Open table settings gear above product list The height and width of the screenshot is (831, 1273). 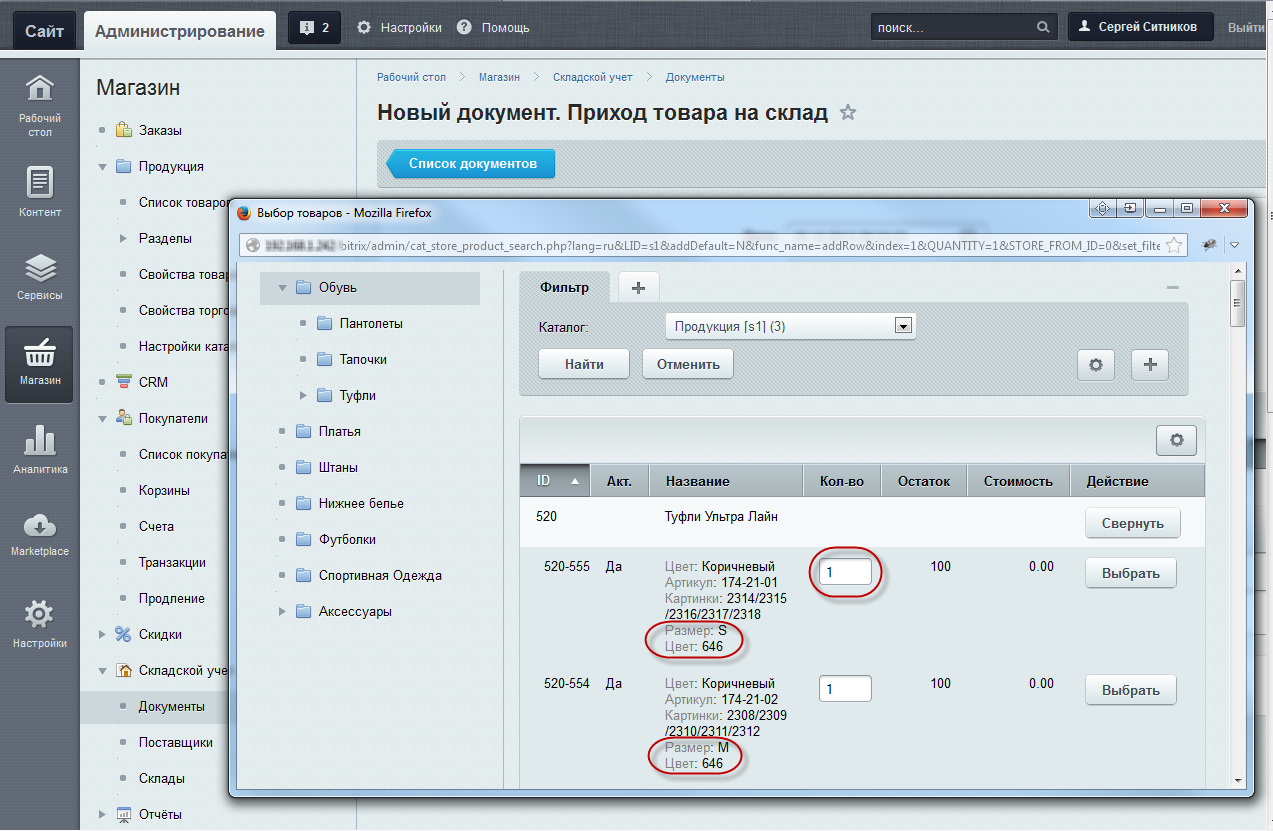pos(1176,440)
